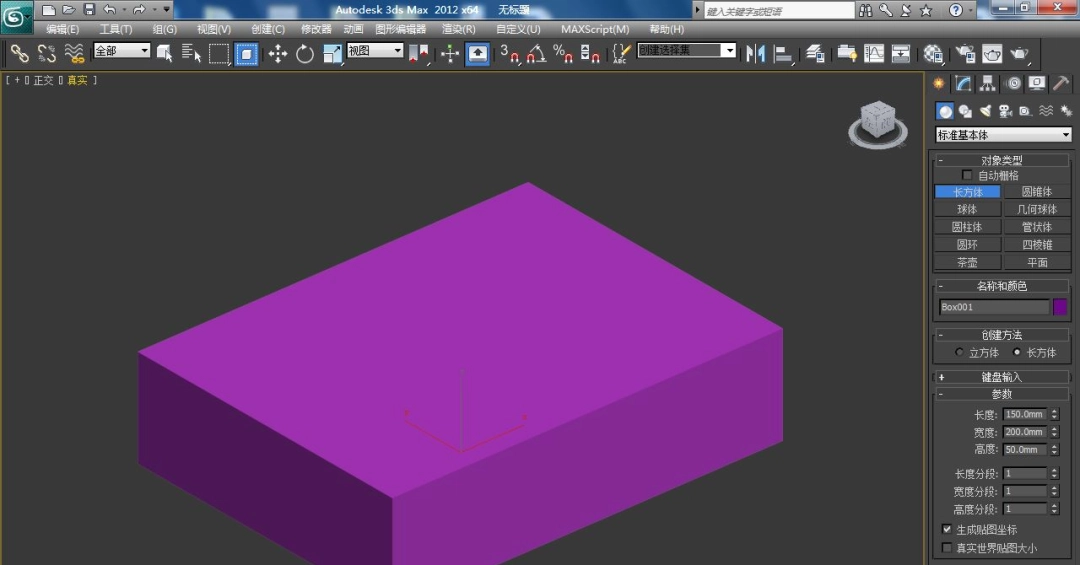Viewport: 1080px width, 565px height.
Task: Toggle keyboard shortcut override button
Action: coord(478,54)
